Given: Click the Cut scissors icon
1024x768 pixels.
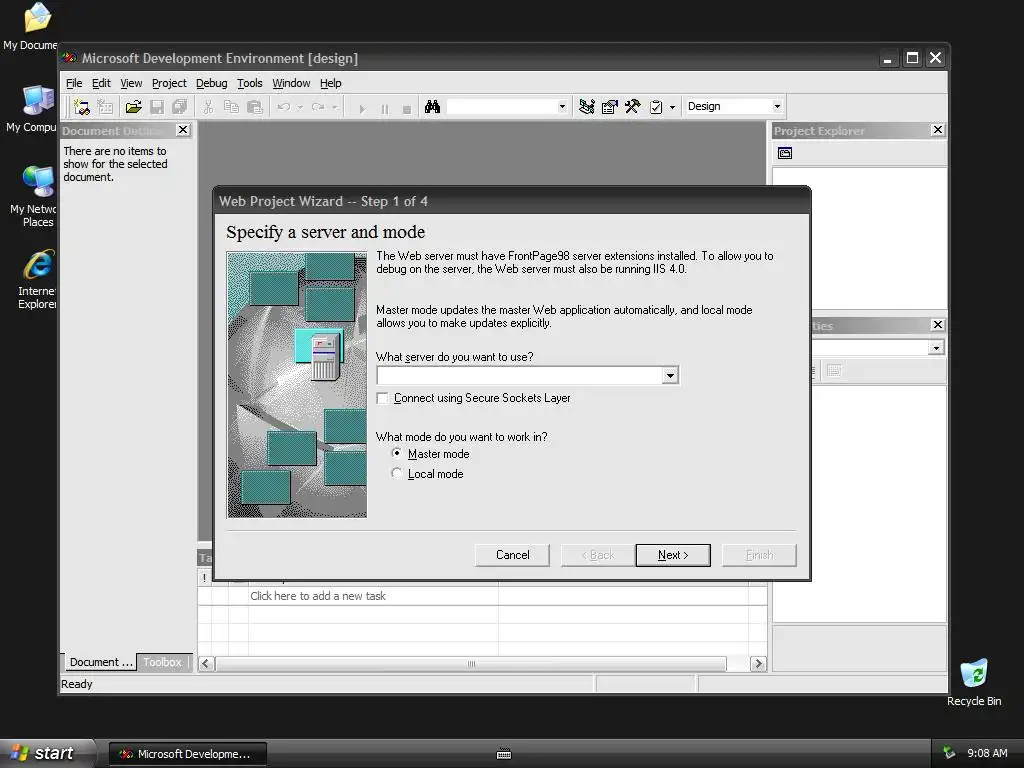Looking at the screenshot, I should [208, 107].
